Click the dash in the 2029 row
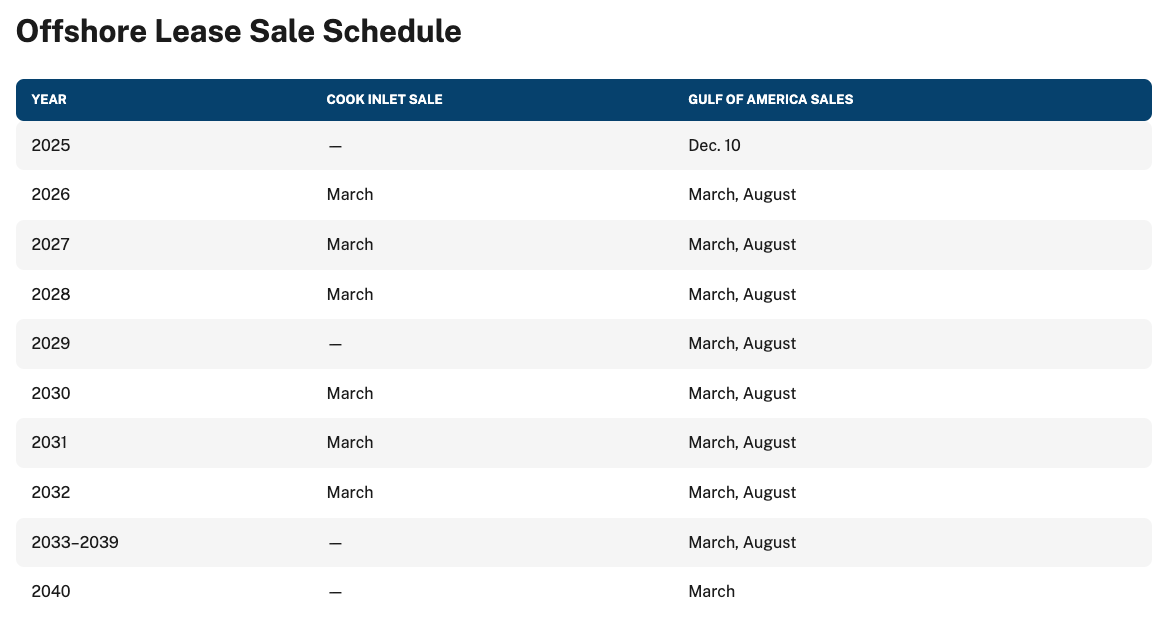Screen dimensions: 1169x631 click(335, 345)
